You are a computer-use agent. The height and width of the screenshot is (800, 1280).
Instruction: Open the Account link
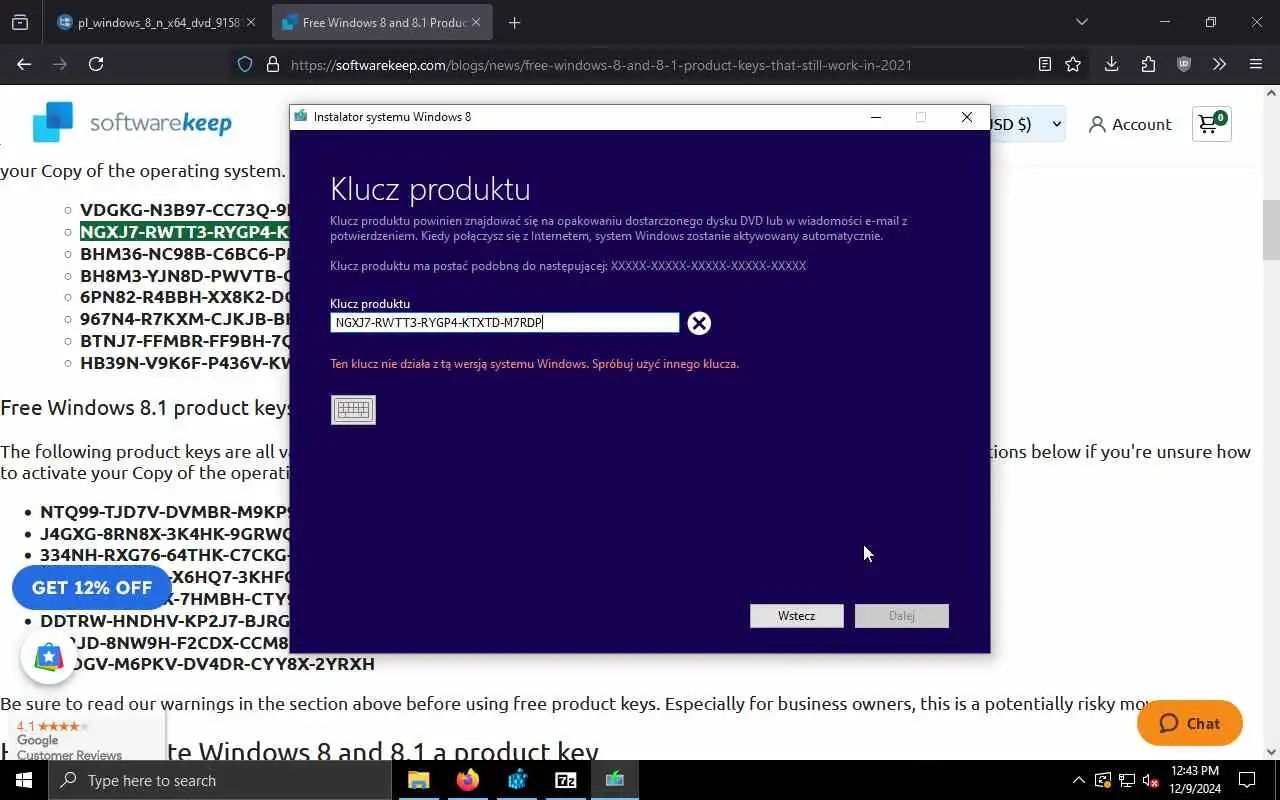(1130, 124)
